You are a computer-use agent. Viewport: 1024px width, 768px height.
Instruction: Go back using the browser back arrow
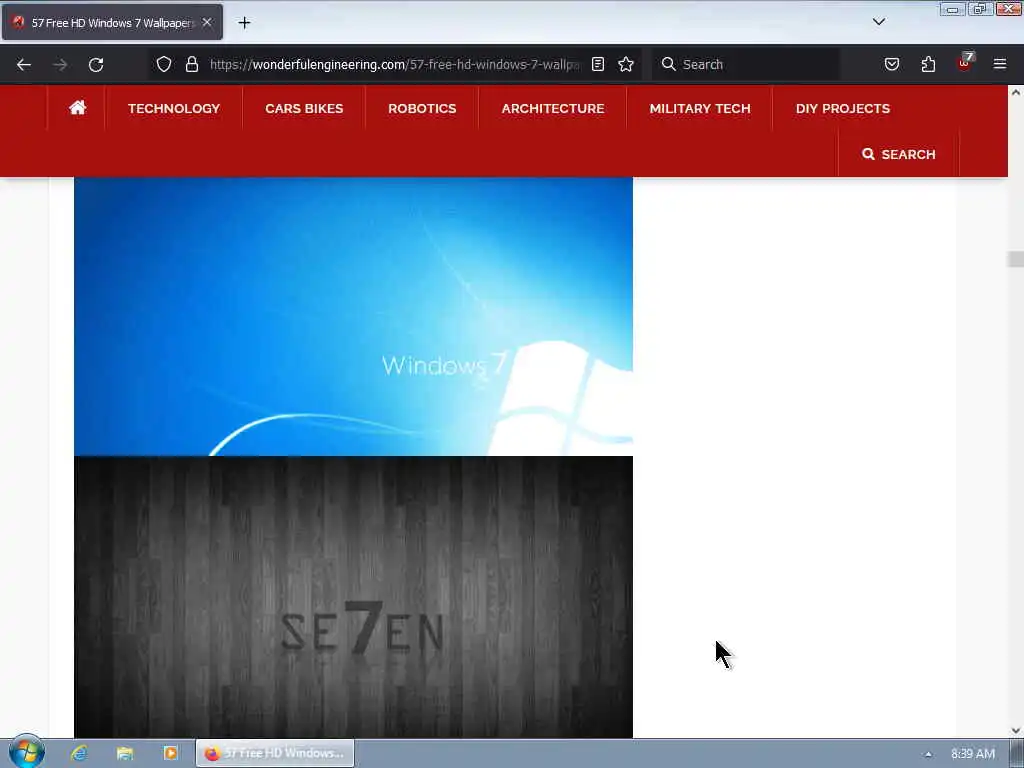[x=24, y=65]
